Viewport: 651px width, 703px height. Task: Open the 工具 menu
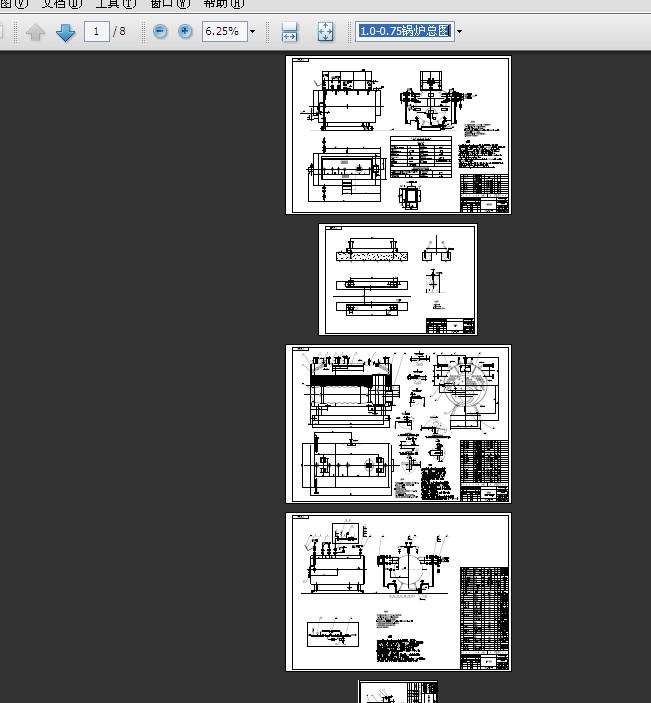click(115, 4)
